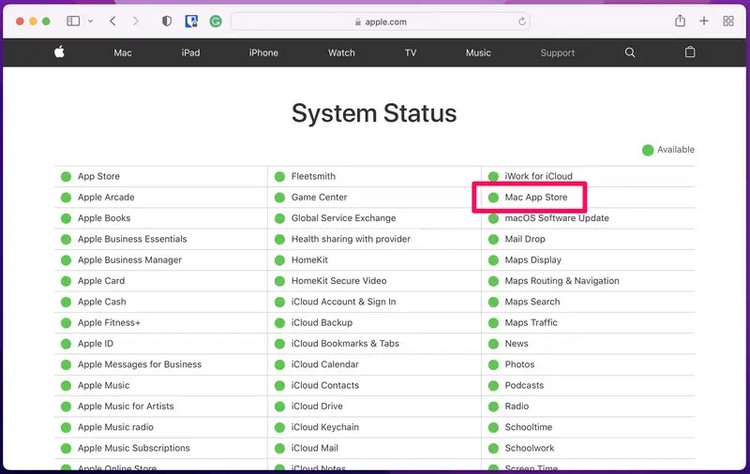This screenshot has width=750, height=474.
Task: Select the iCloud Calendar text
Action: pyautogui.click(x=325, y=364)
